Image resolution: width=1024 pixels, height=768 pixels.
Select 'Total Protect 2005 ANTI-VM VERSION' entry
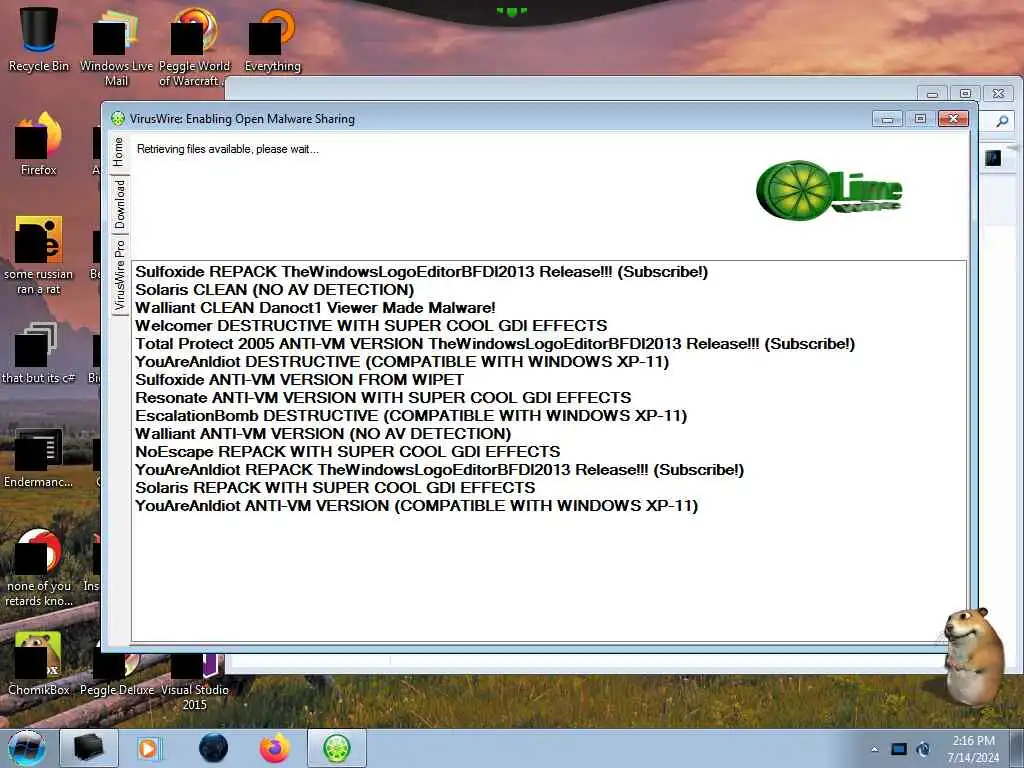point(494,344)
